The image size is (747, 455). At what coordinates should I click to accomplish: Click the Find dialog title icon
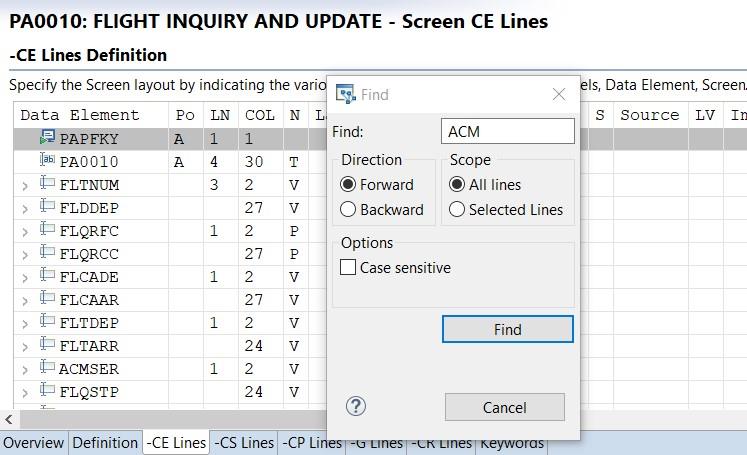[346, 95]
